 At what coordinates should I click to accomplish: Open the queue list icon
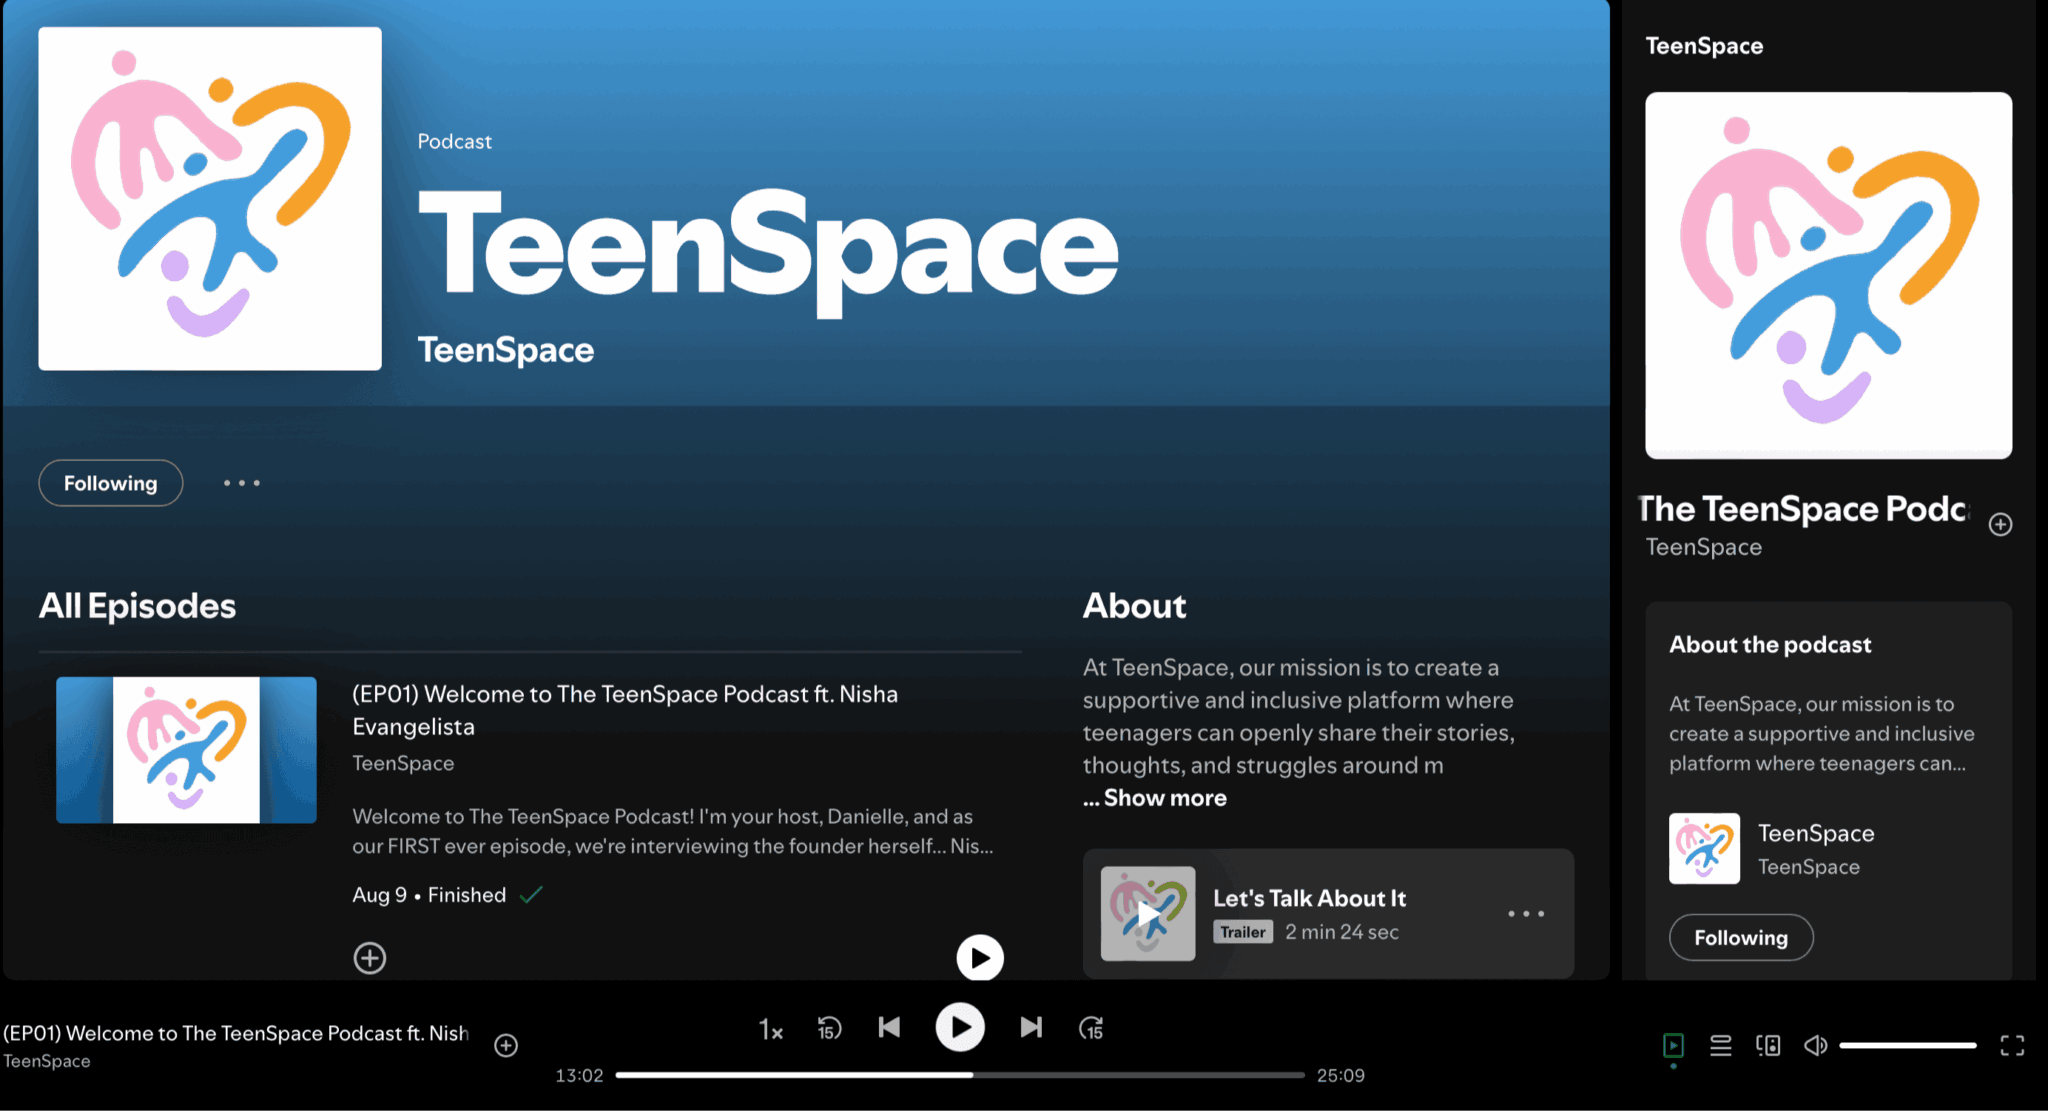[1720, 1046]
